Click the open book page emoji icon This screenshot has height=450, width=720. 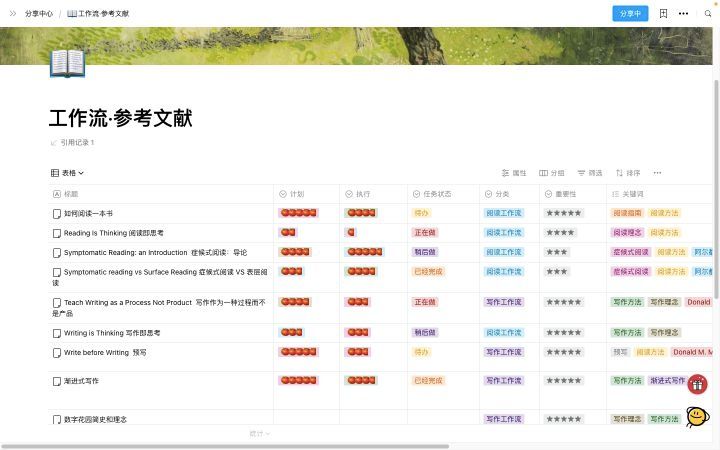click(x=68, y=63)
